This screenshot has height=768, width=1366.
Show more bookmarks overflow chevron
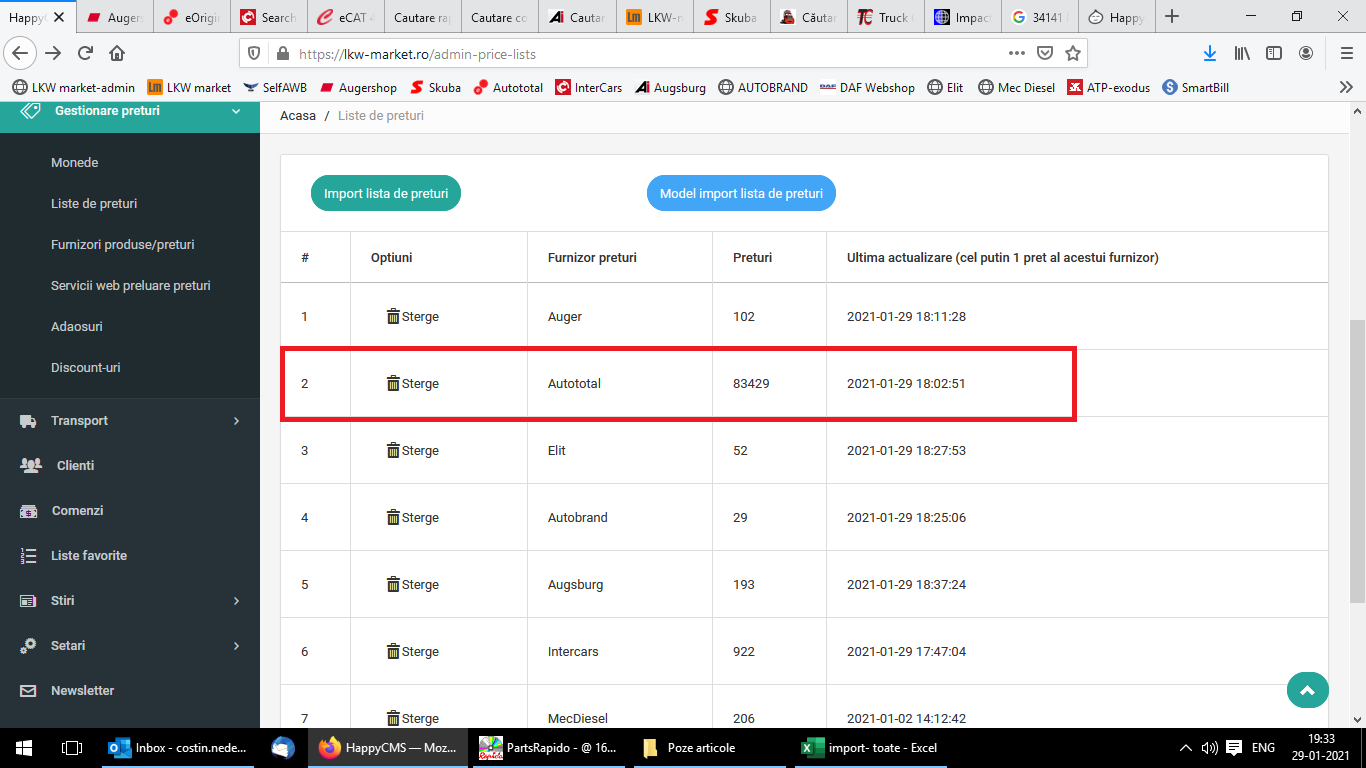(x=1346, y=87)
